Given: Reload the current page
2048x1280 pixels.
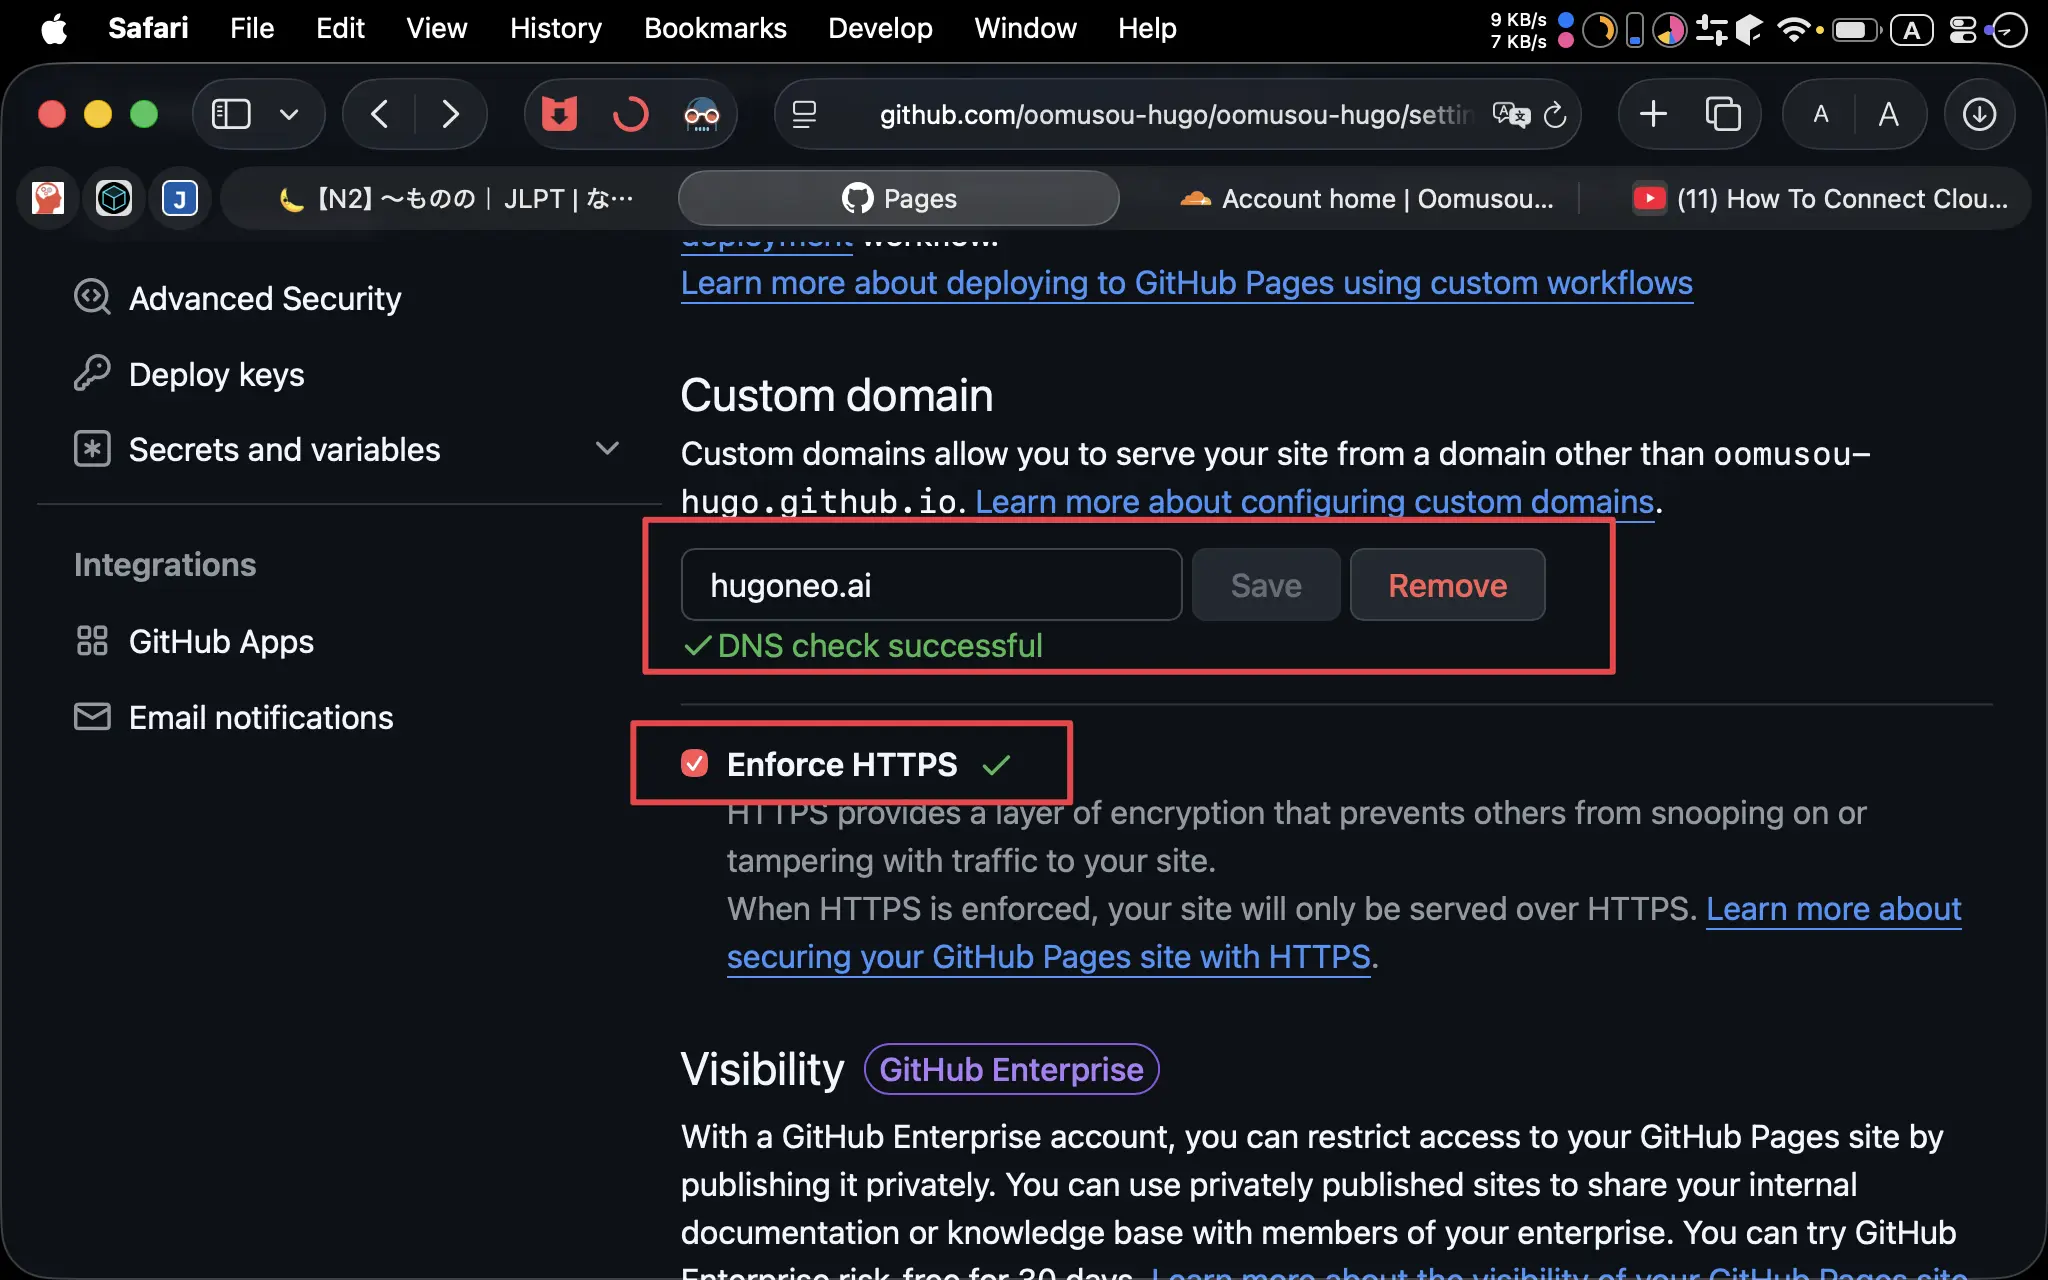Looking at the screenshot, I should click(1555, 115).
